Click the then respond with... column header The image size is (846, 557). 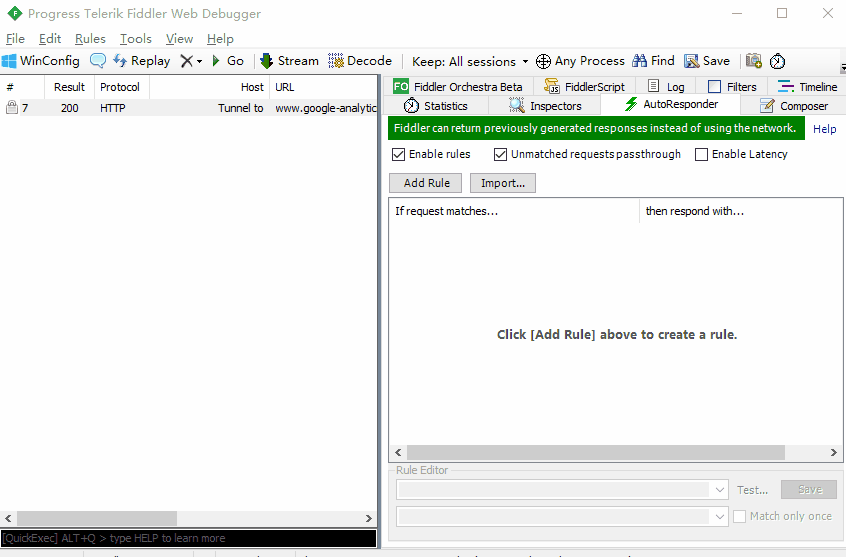[x=741, y=211]
